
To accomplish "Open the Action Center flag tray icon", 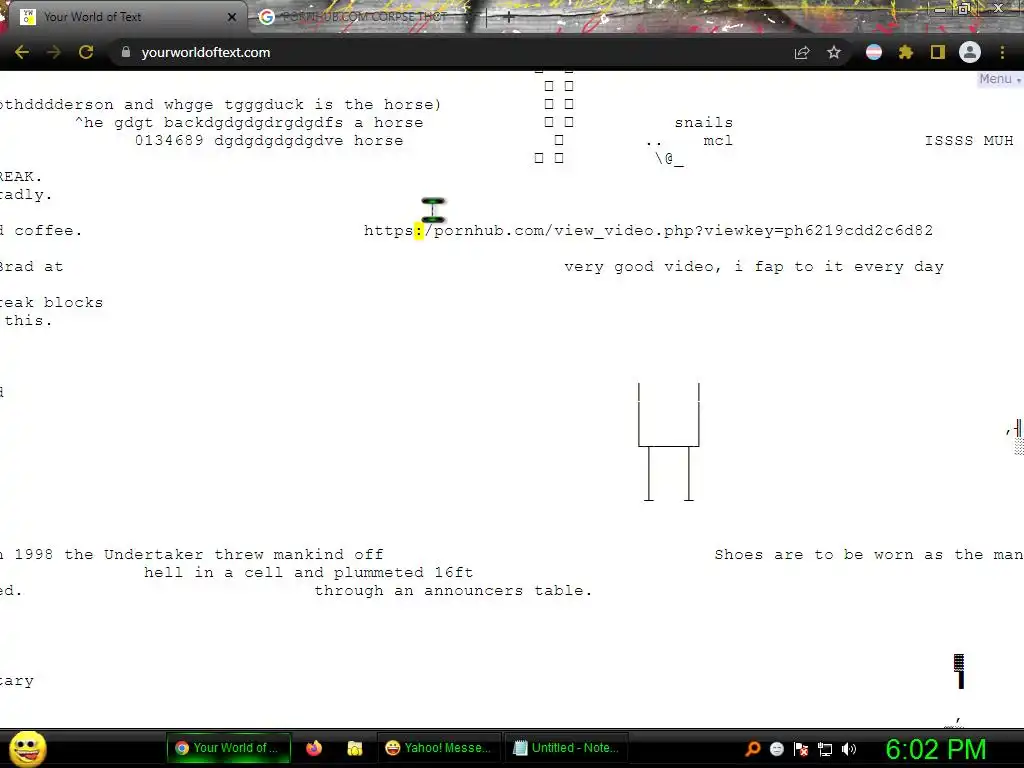I will (801, 749).
